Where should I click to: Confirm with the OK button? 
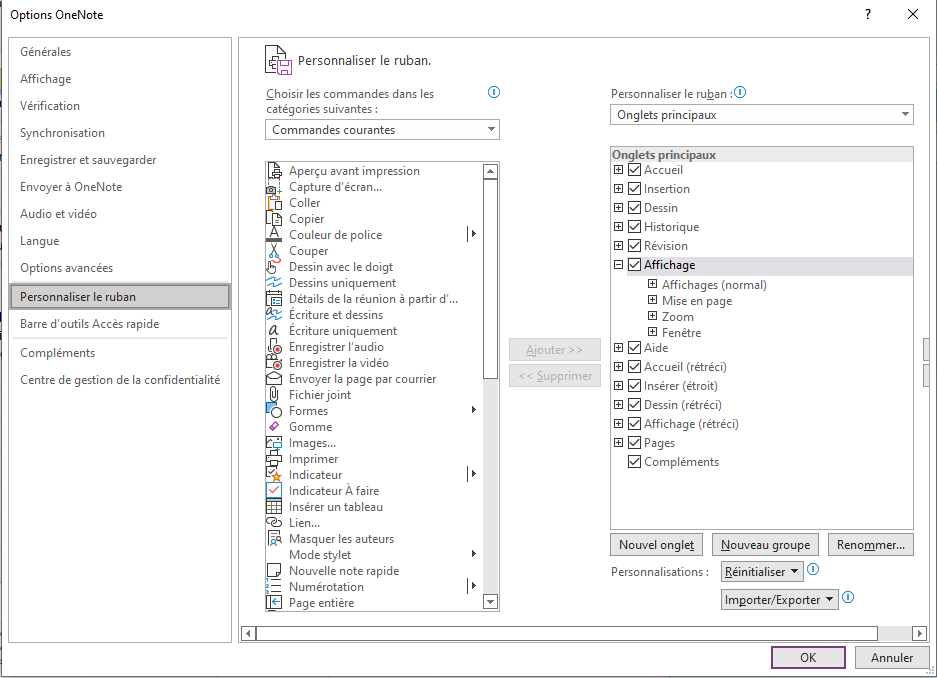[x=808, y=658]
